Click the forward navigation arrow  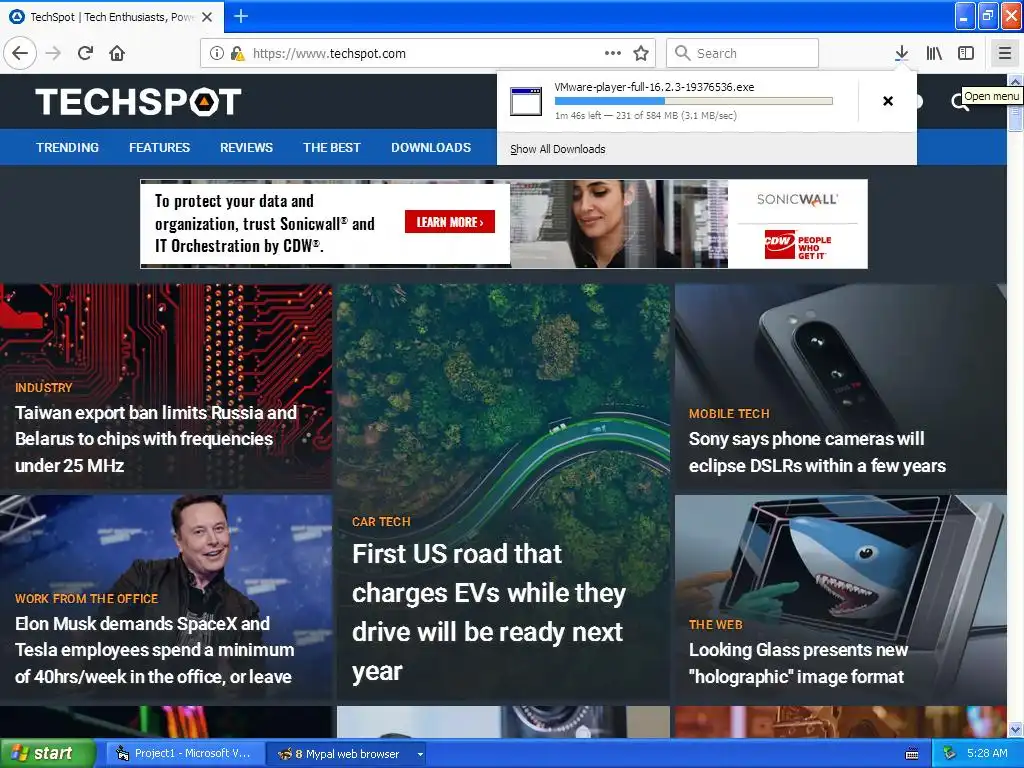click(54, 53)
